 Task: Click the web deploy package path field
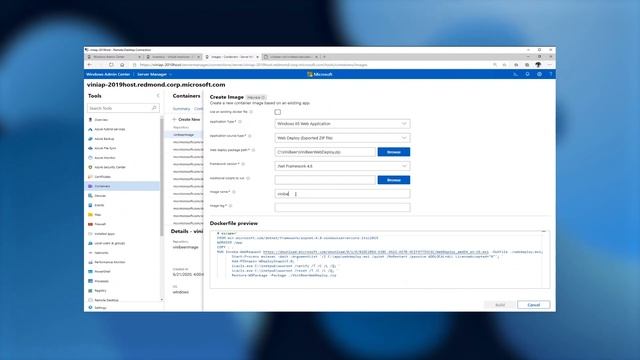pos(325,152)
